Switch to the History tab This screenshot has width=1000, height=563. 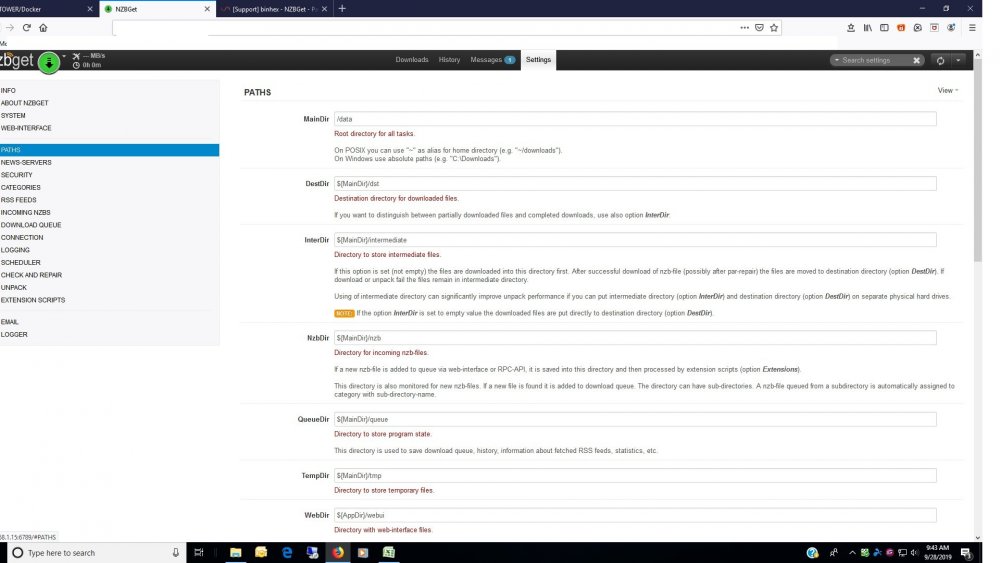click(449, 59)
